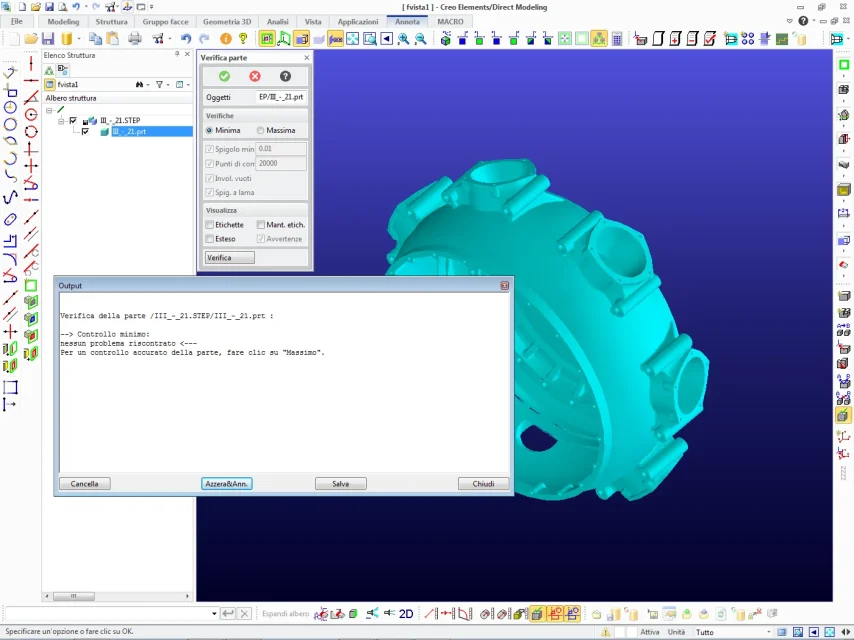This screenshot has width=854, height=640.
Task: Click the orange info icon in the toolbar
Action: 225,39
